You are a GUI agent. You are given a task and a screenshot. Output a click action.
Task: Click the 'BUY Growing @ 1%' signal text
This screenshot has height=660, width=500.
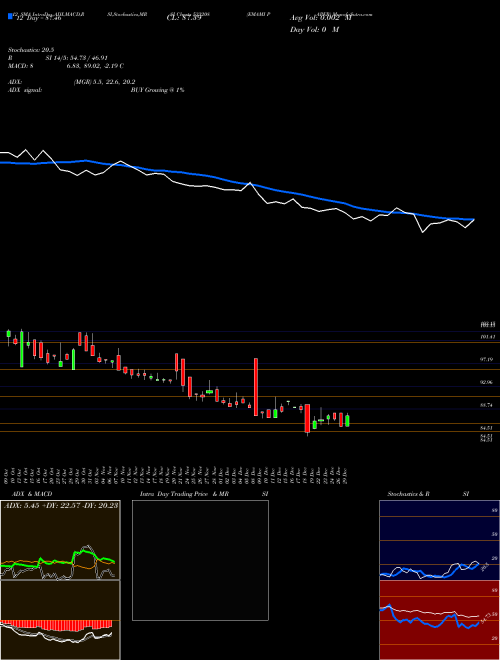157,90
